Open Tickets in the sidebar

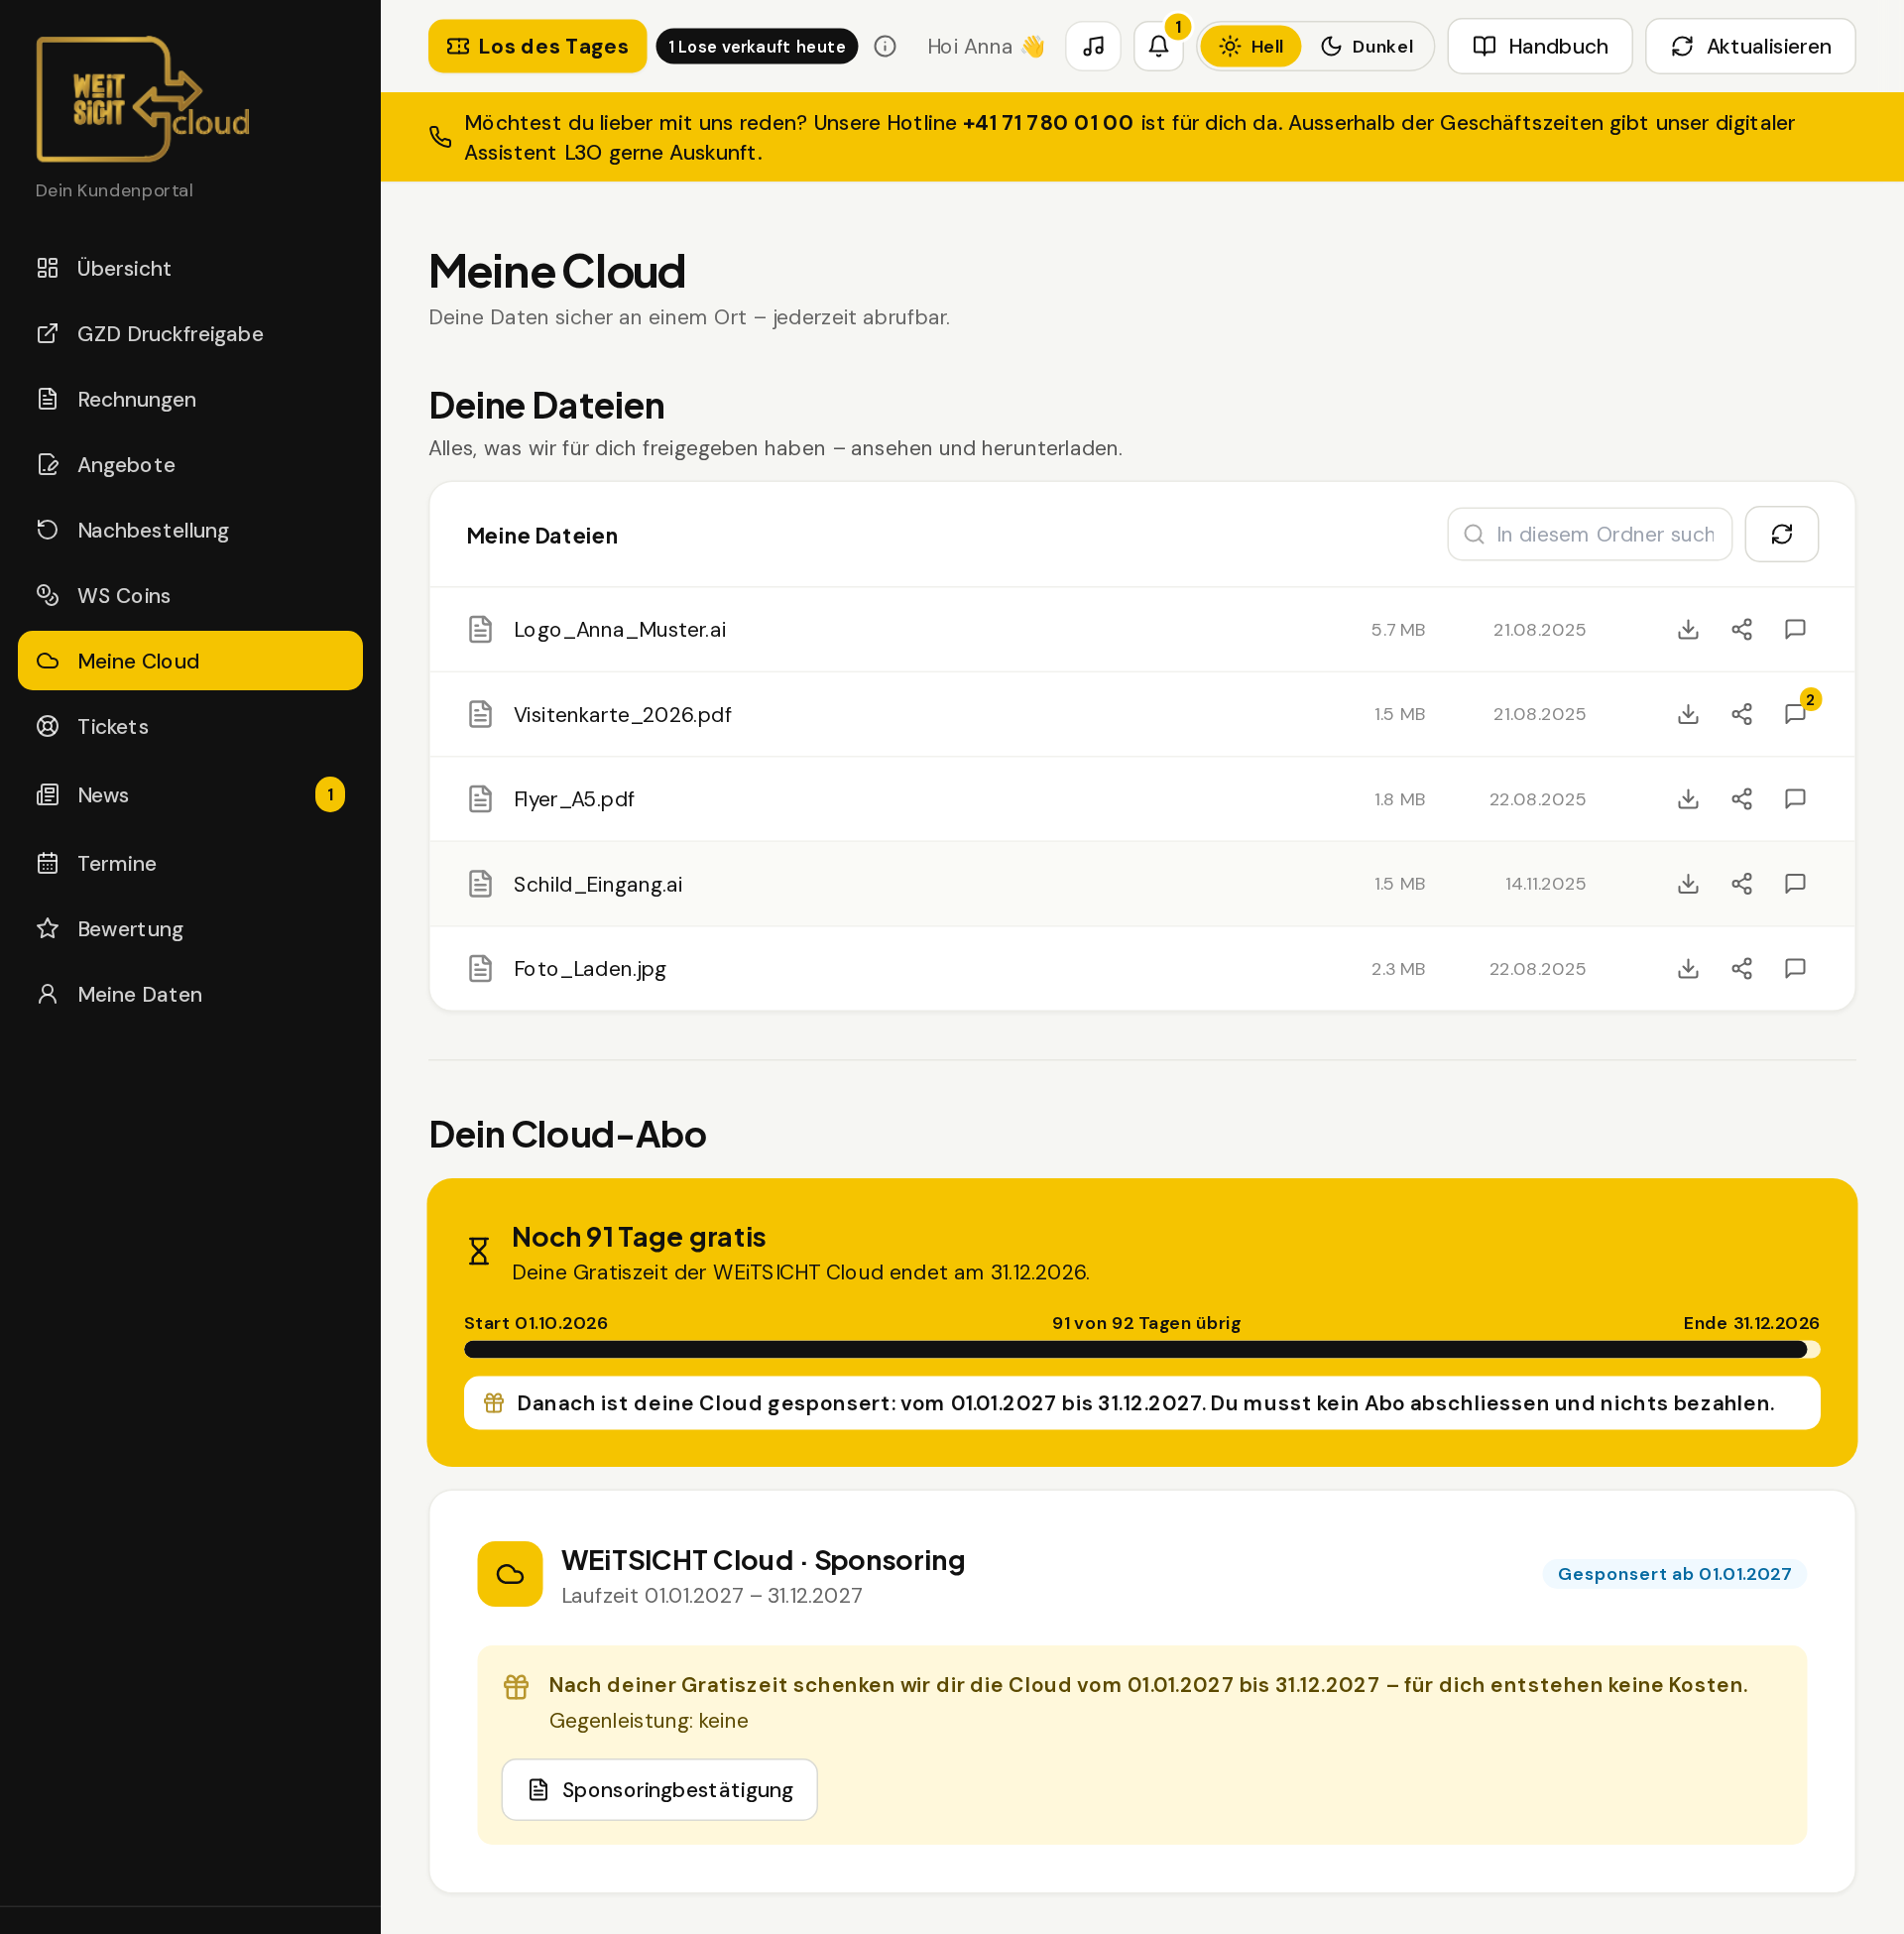click(x=190, y=726)
